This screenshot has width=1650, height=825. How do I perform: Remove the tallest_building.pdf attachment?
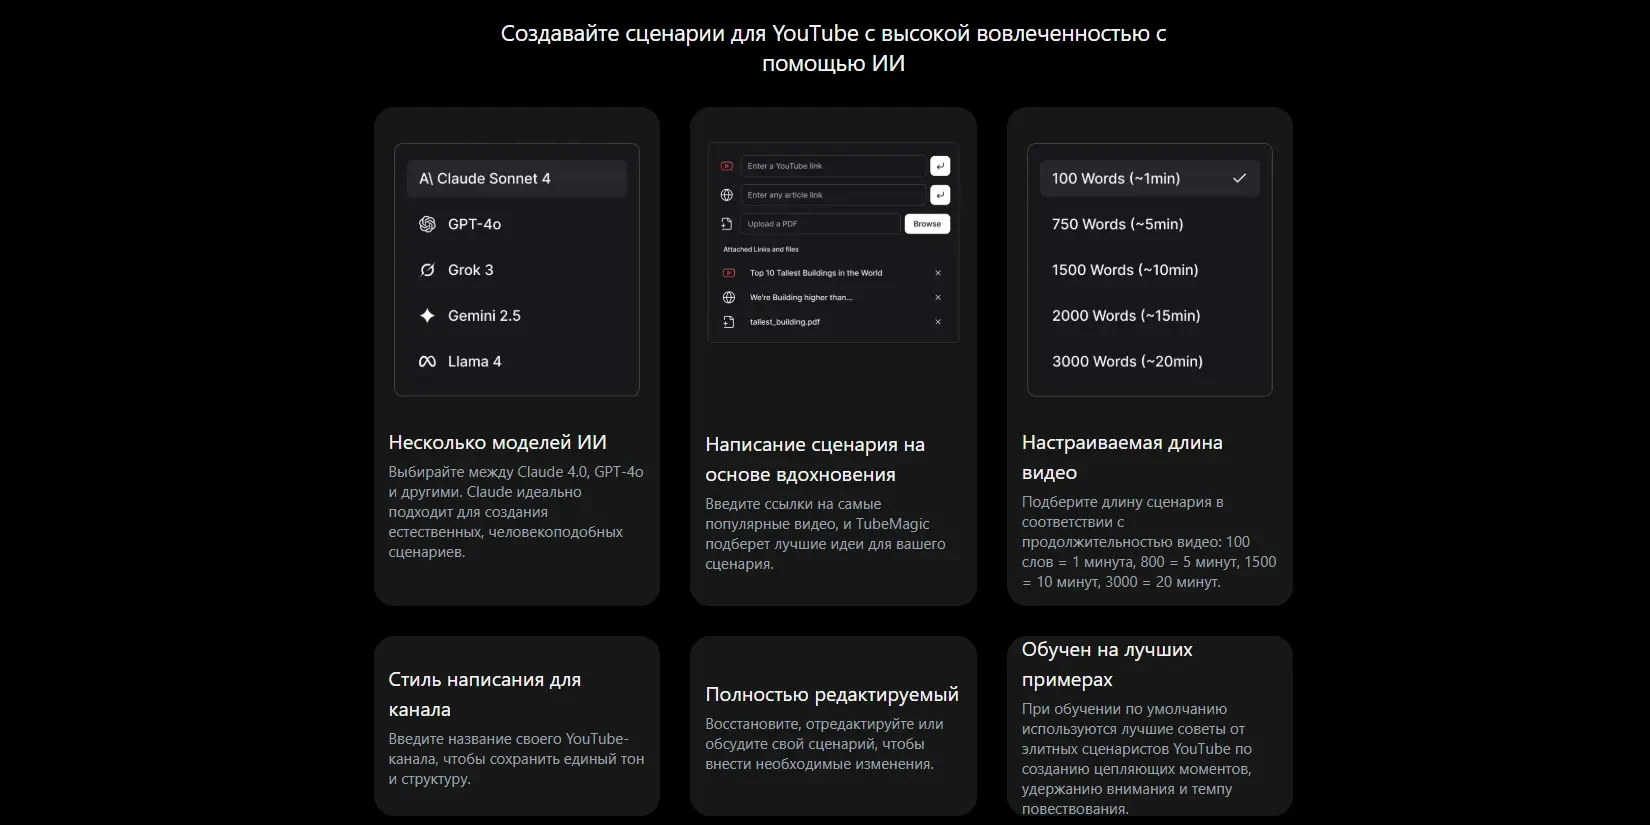tap(938, 322)
